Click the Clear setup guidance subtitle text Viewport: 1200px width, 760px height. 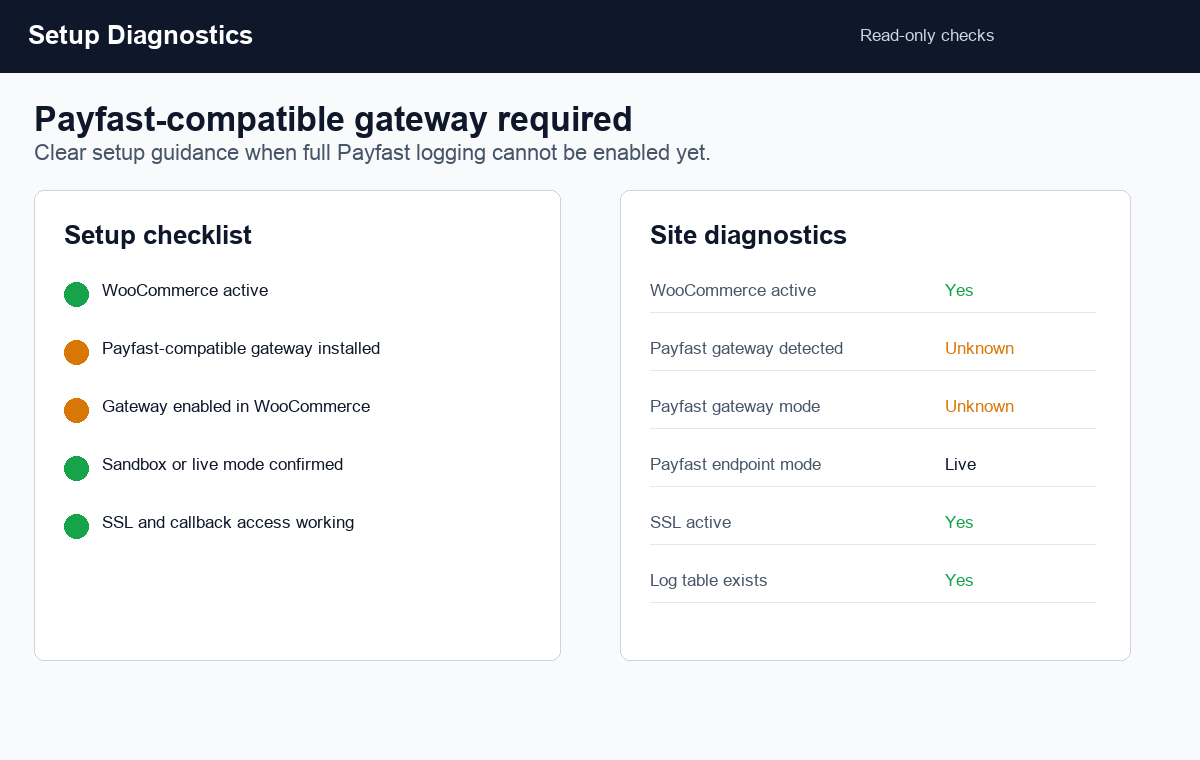372,153
